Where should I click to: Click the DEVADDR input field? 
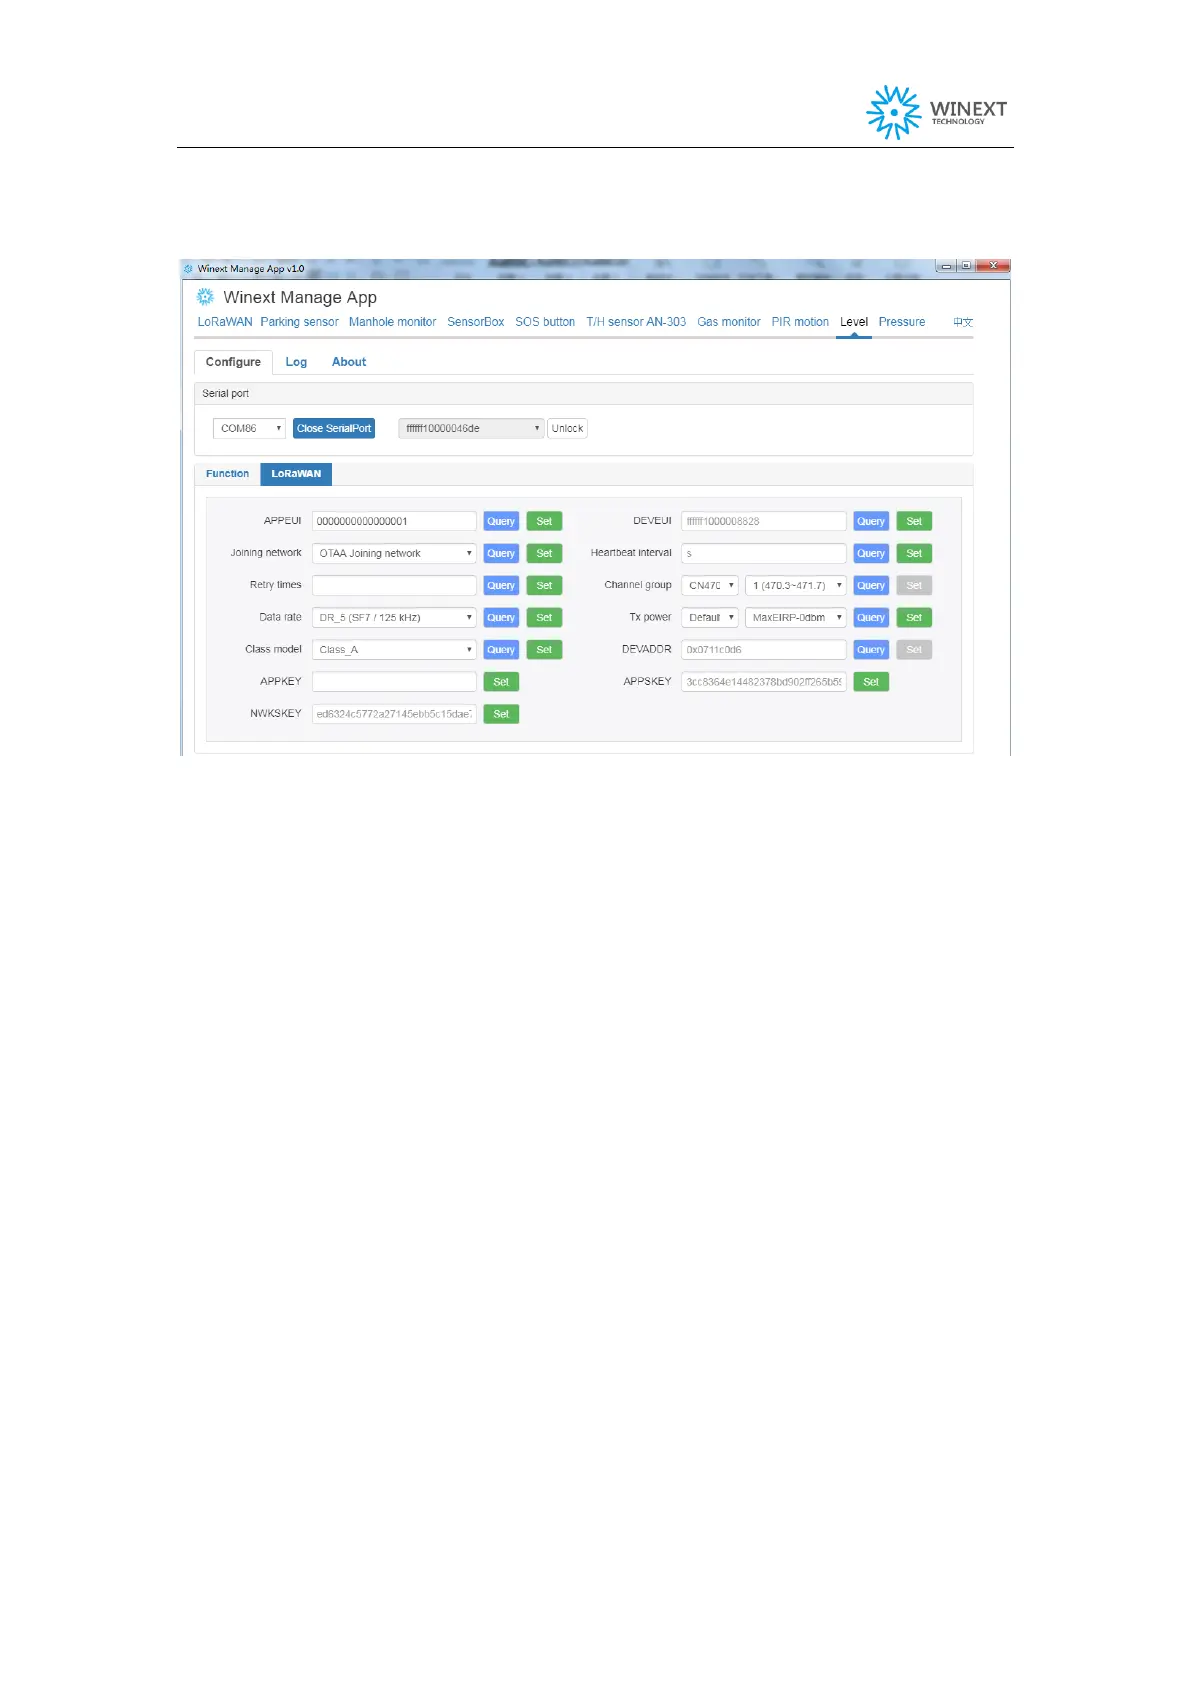coord(764,649)
